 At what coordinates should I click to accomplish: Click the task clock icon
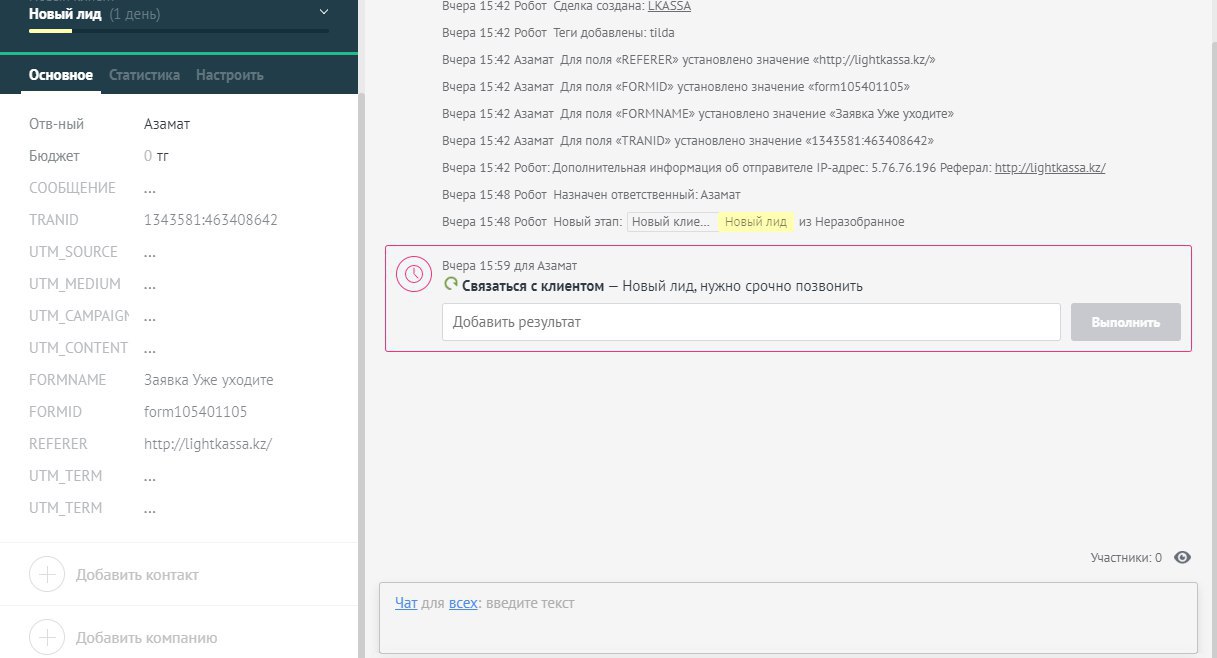tap(413, 274)
